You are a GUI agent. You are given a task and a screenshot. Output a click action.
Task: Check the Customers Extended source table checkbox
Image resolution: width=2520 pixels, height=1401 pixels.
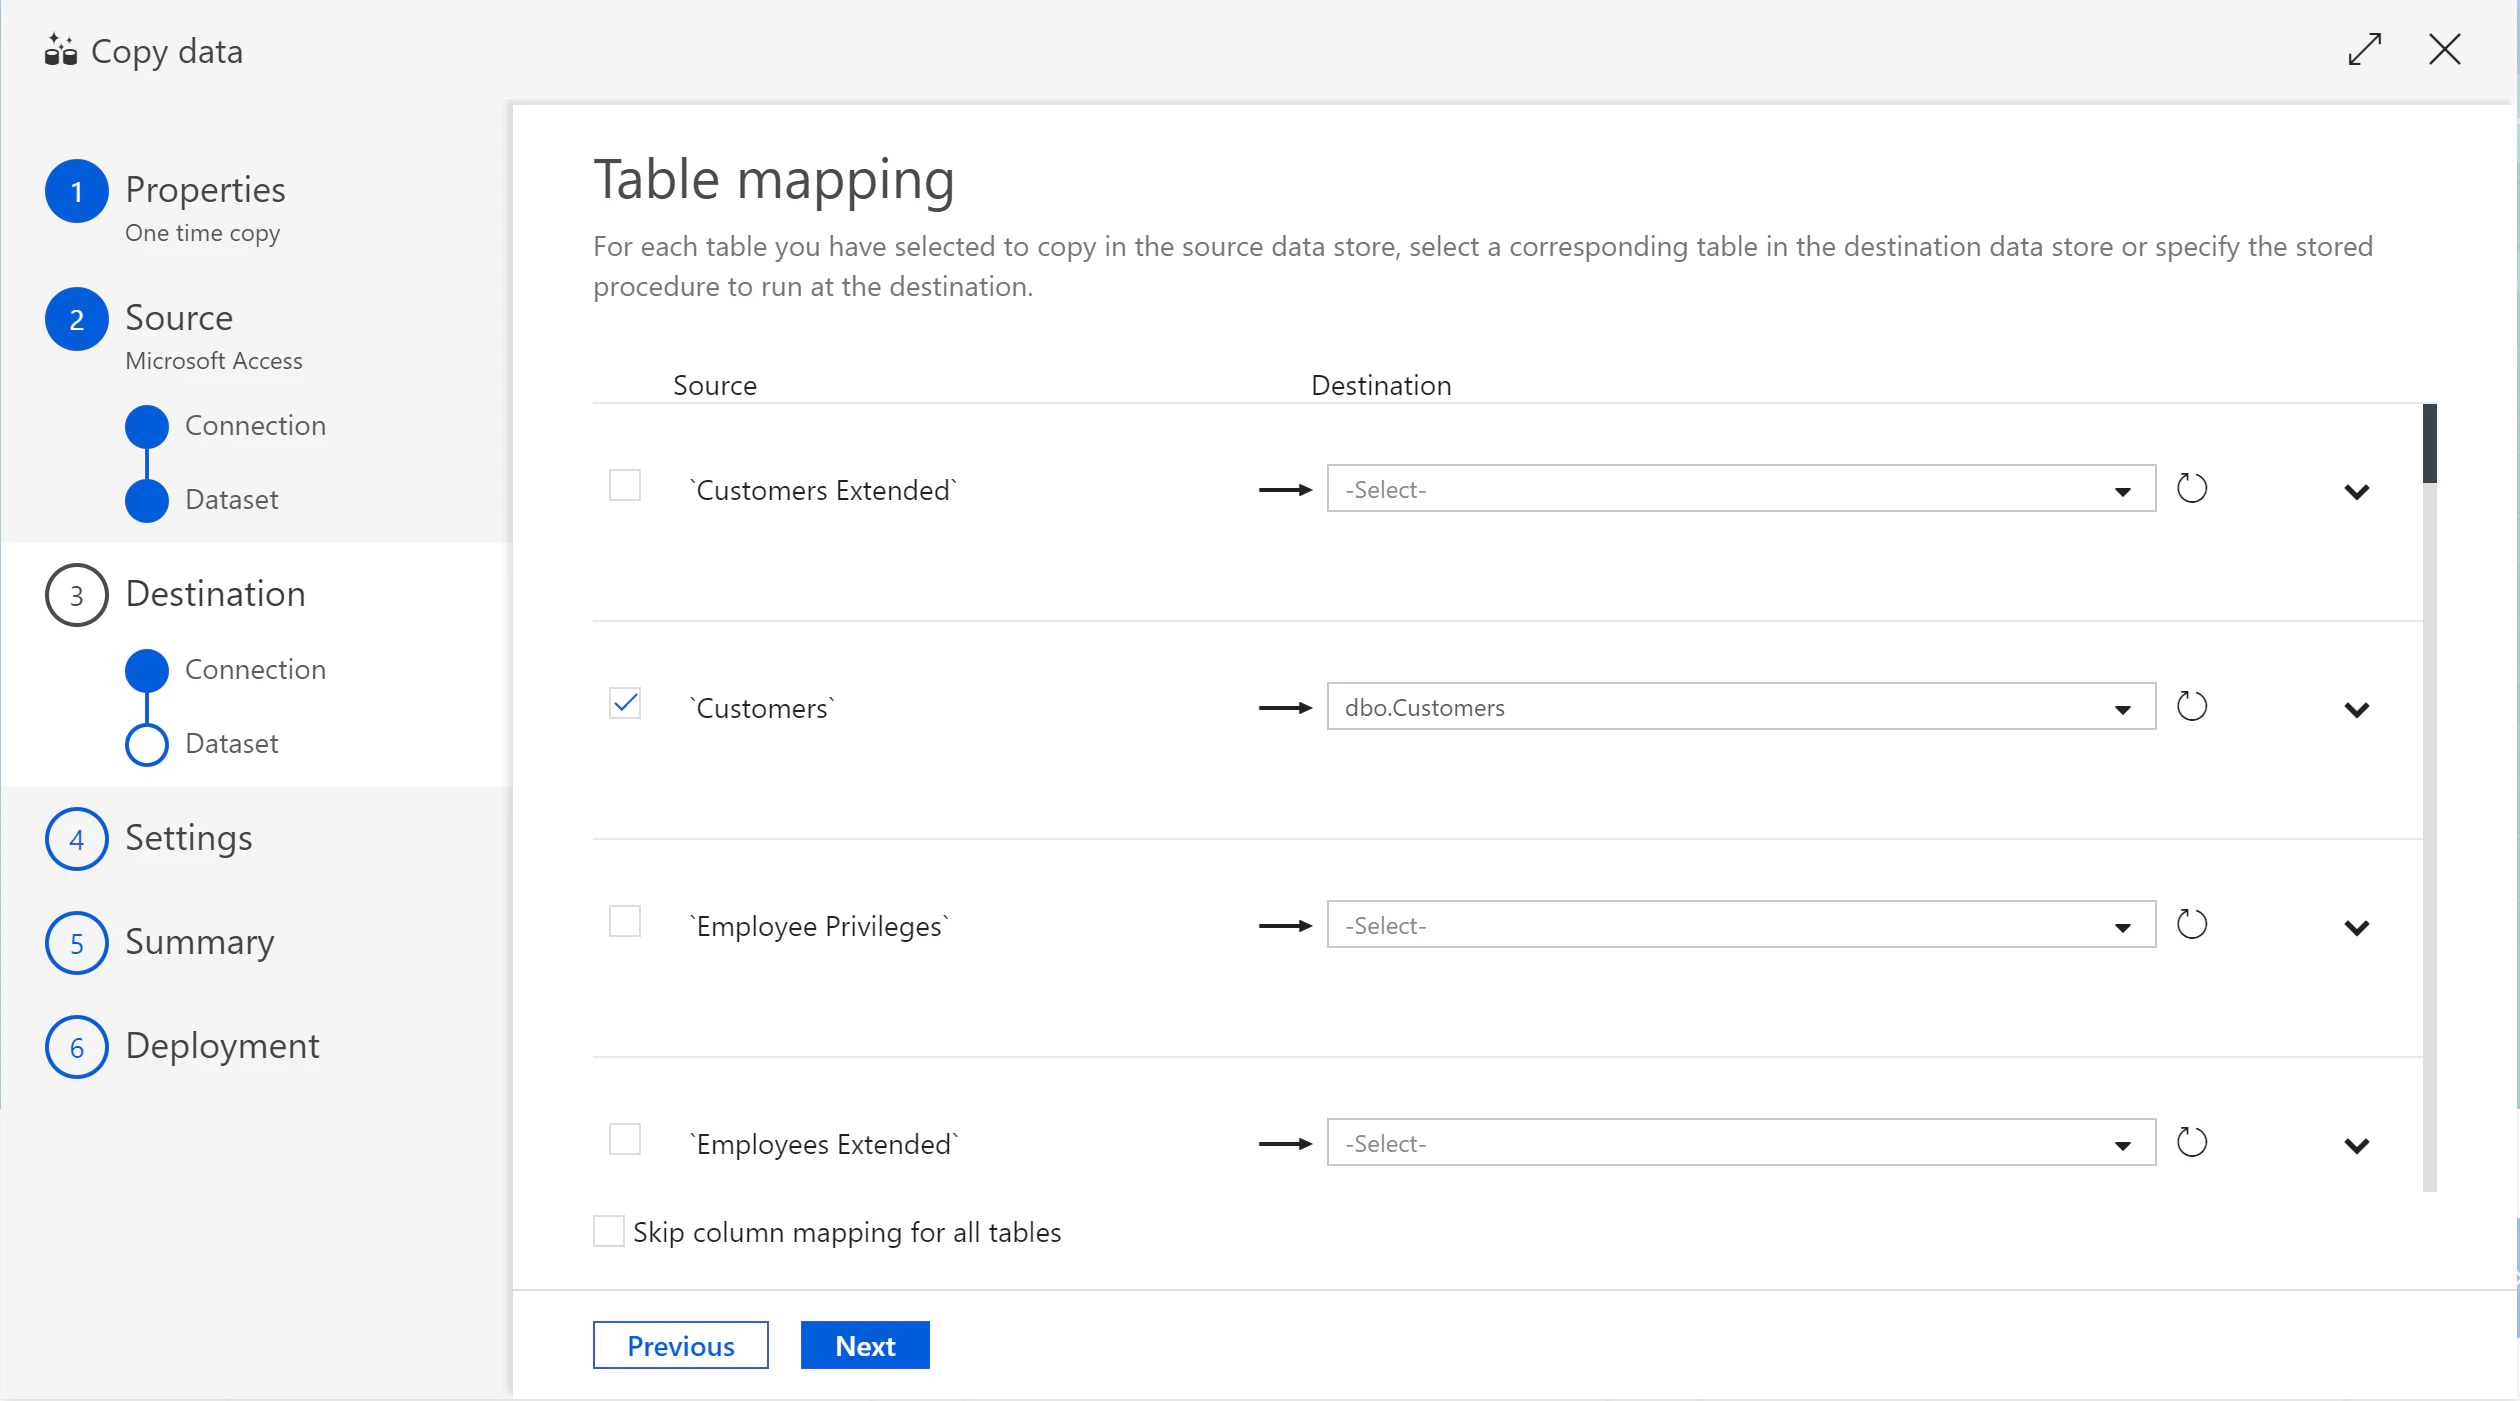tap(625, 486)
